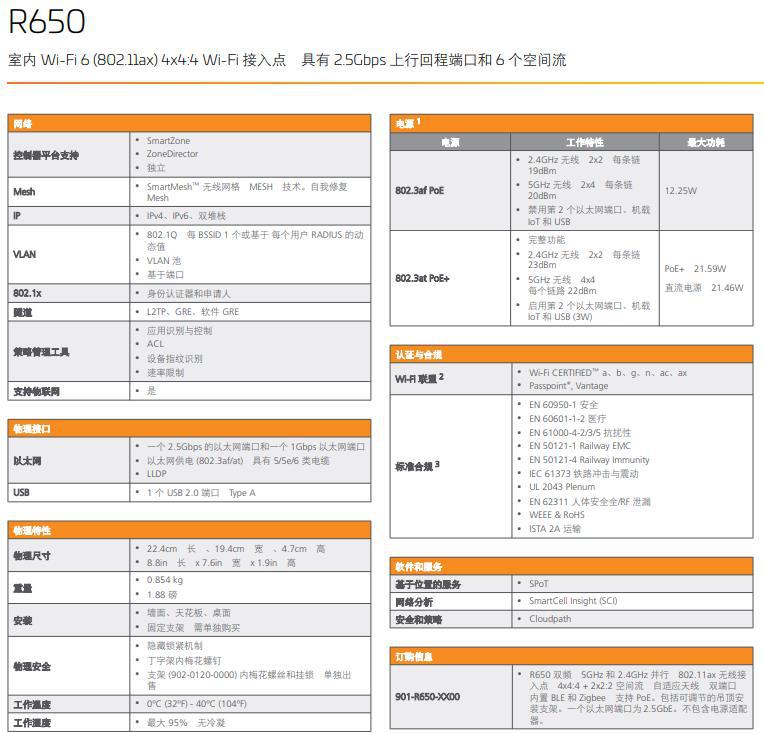Click the SmartCell Insight (SCI) value
The width and height of the screenshot is (764, 733).
573,601
